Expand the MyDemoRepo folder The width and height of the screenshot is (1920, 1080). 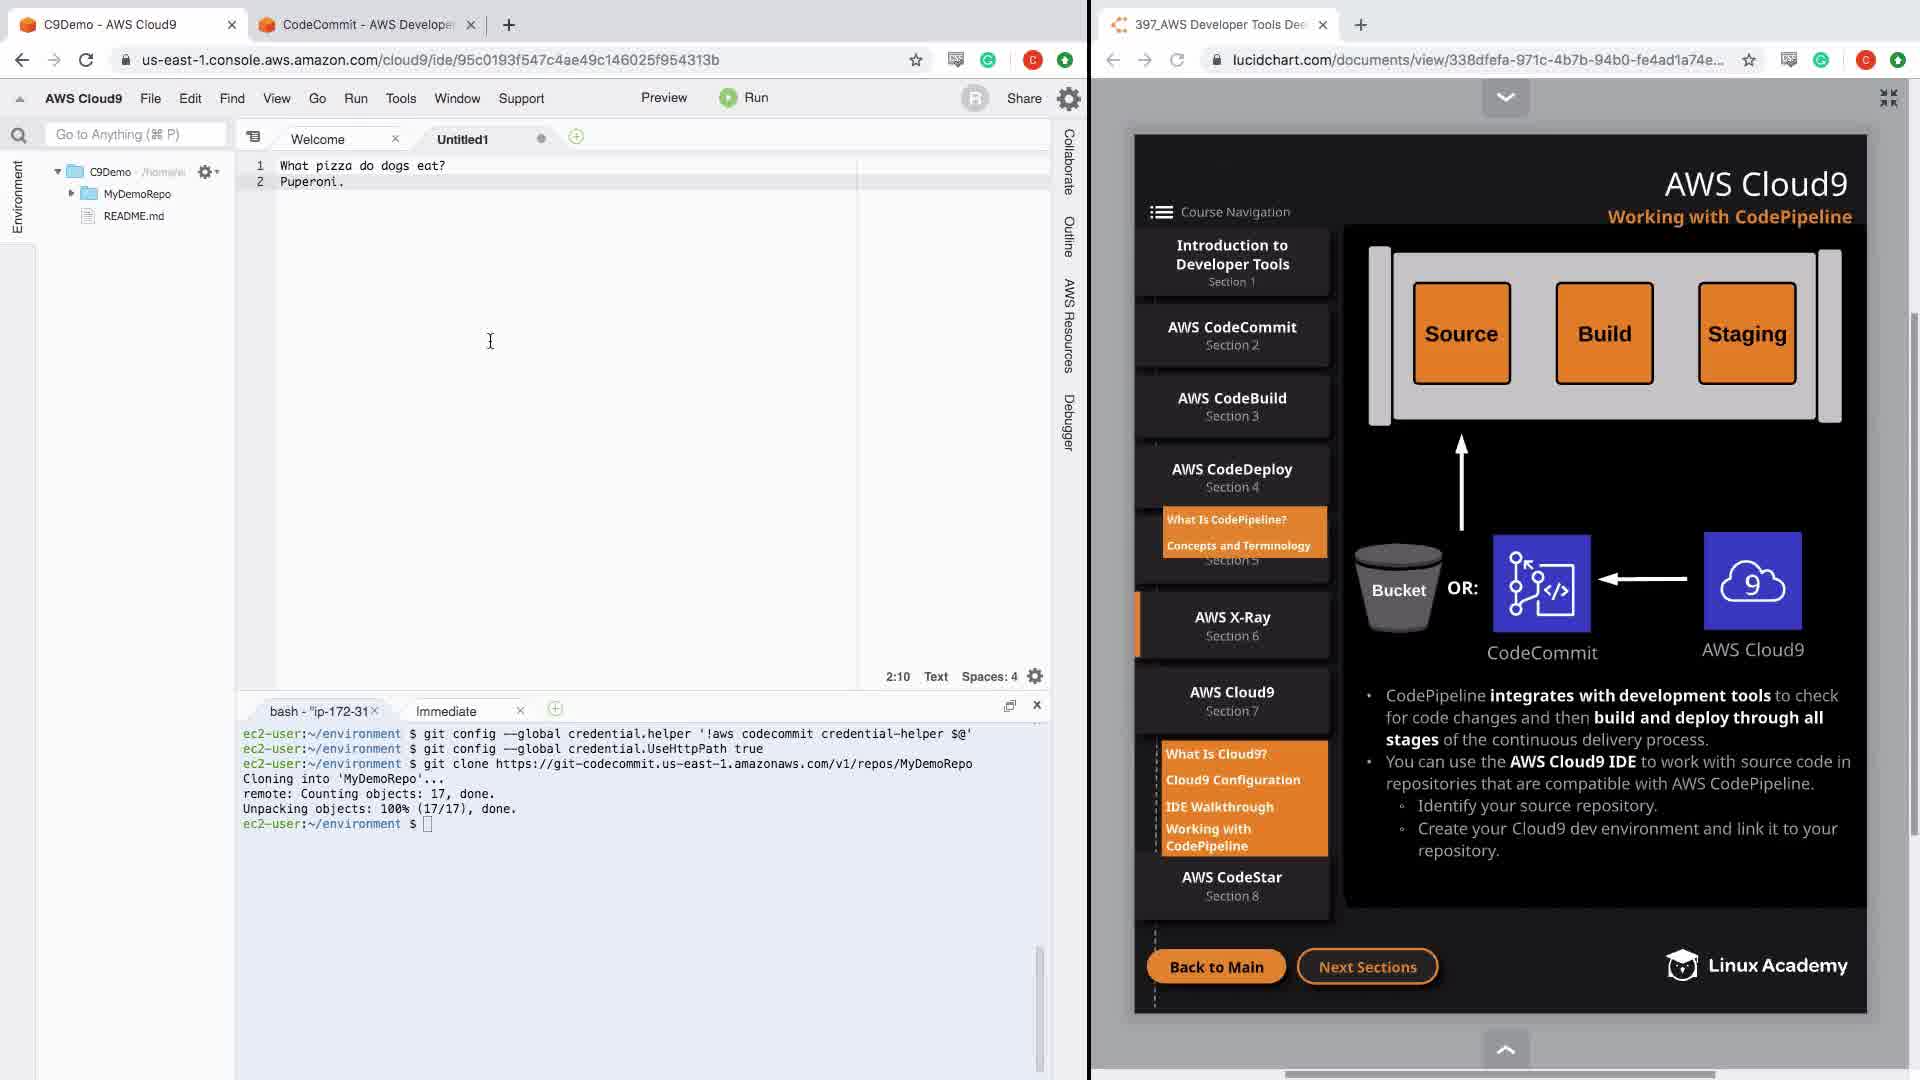pyautogui.click(x=71, y=193)
